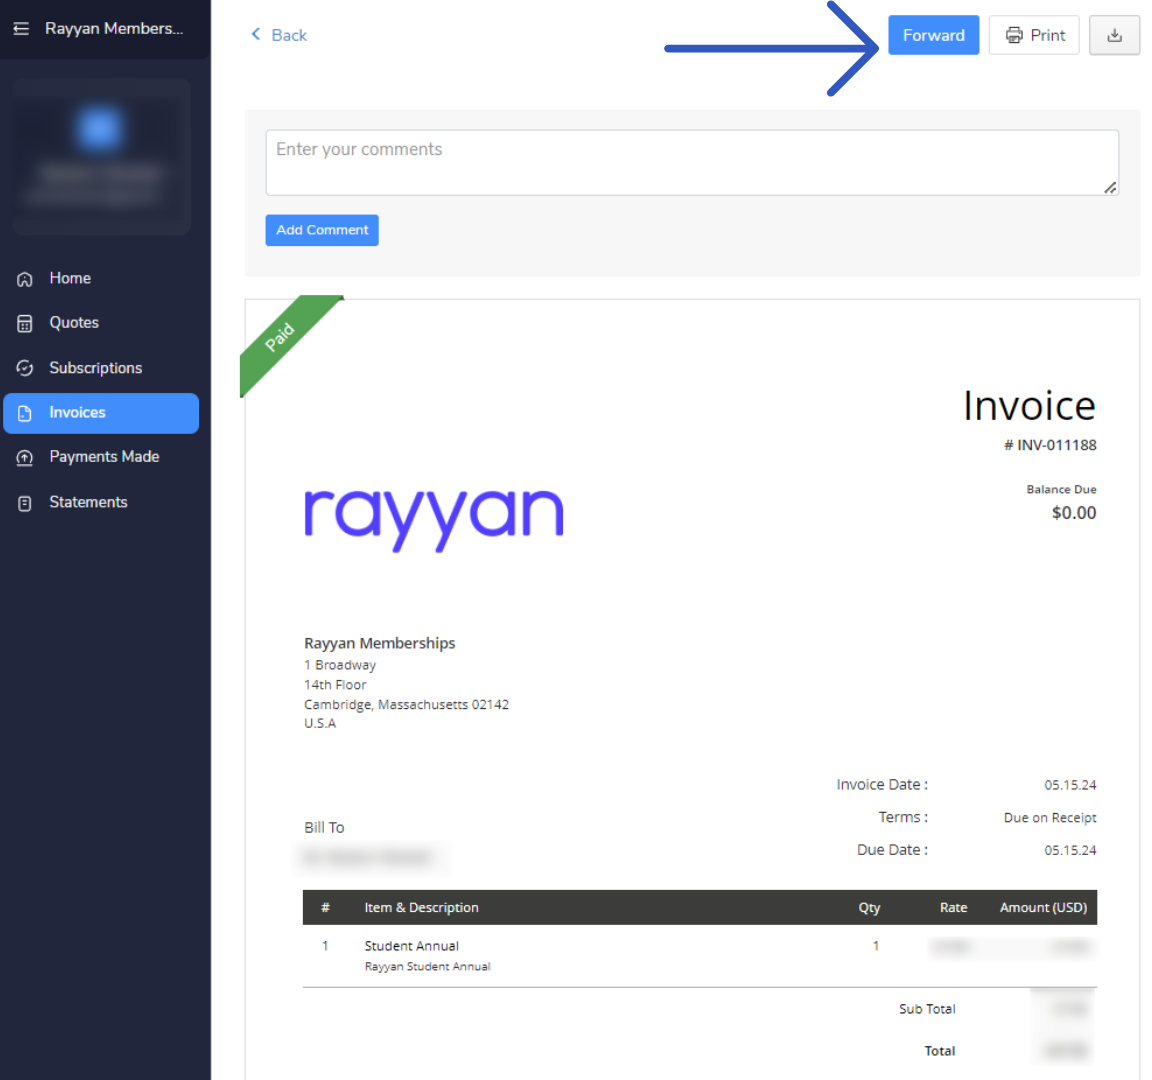1152x1080 pixels.
Task: Click the rayyan logo on the invoice
Action: click(433, 513)
